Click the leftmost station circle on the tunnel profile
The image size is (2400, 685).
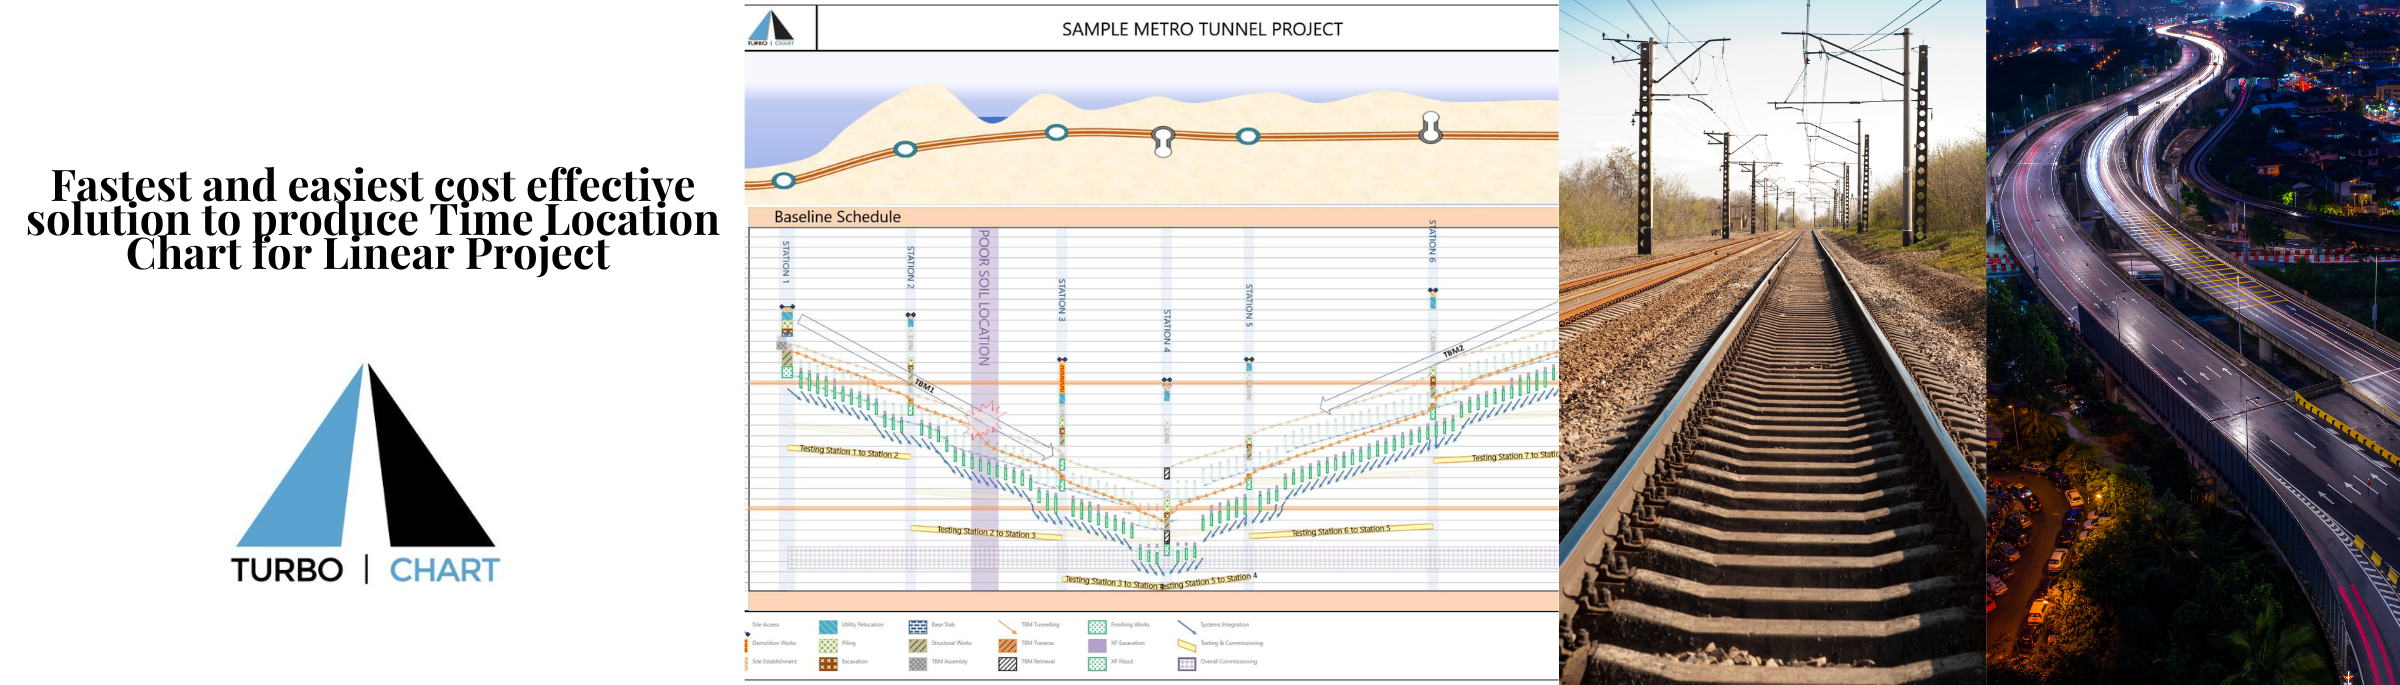(x=784, y=181)
